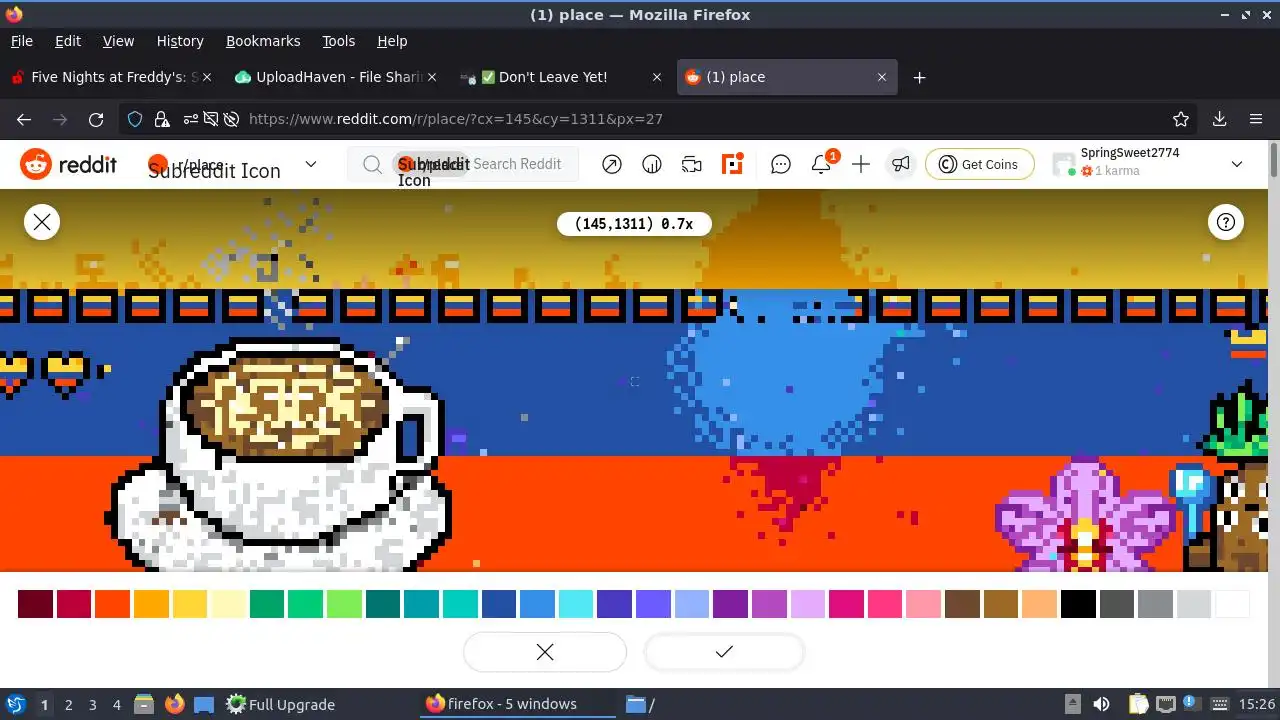Choose the dark teal swatch

[383, 604]
